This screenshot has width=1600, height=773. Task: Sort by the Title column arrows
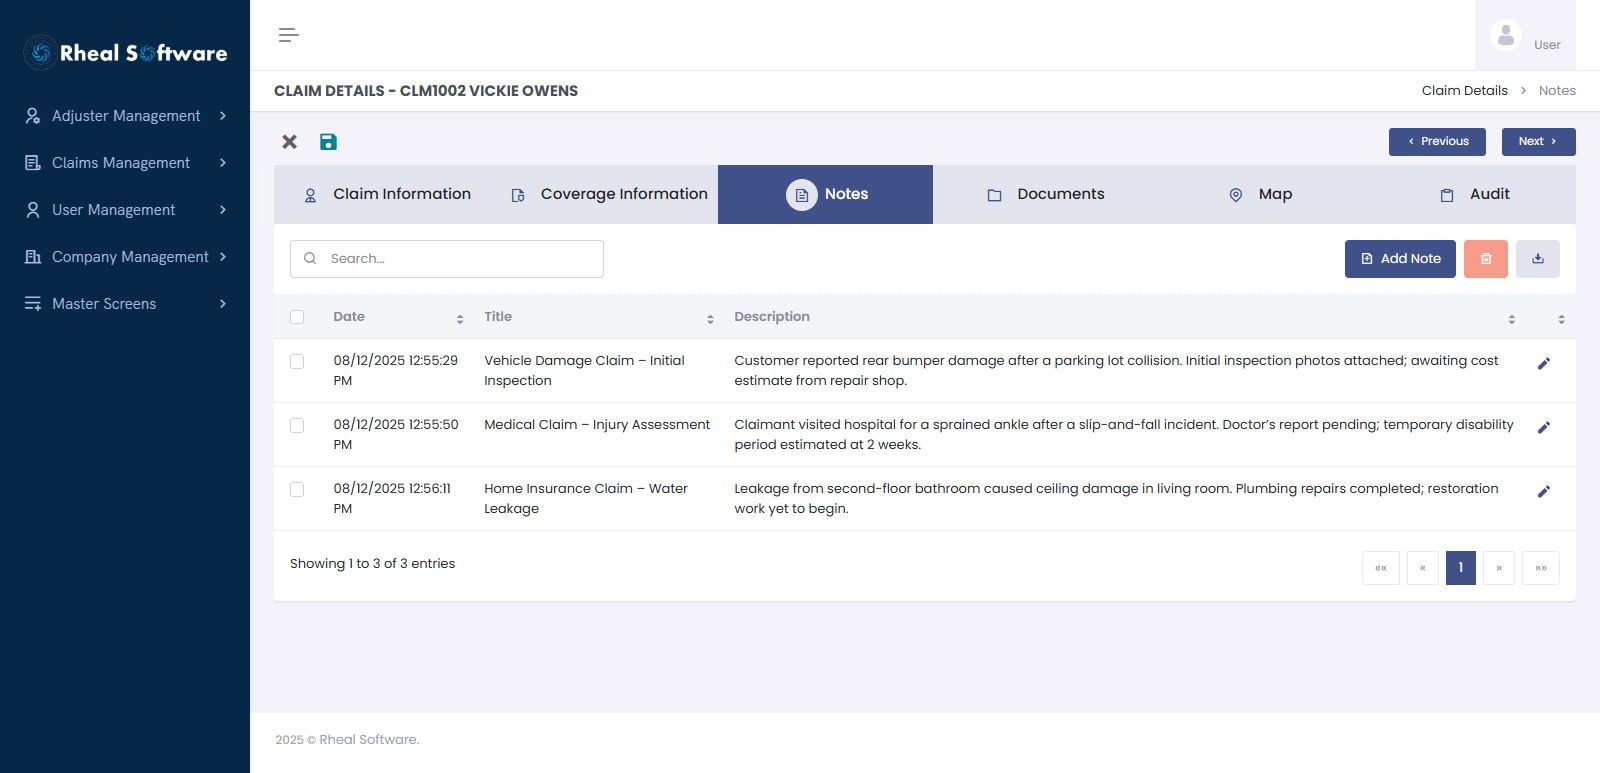point(710,319)
